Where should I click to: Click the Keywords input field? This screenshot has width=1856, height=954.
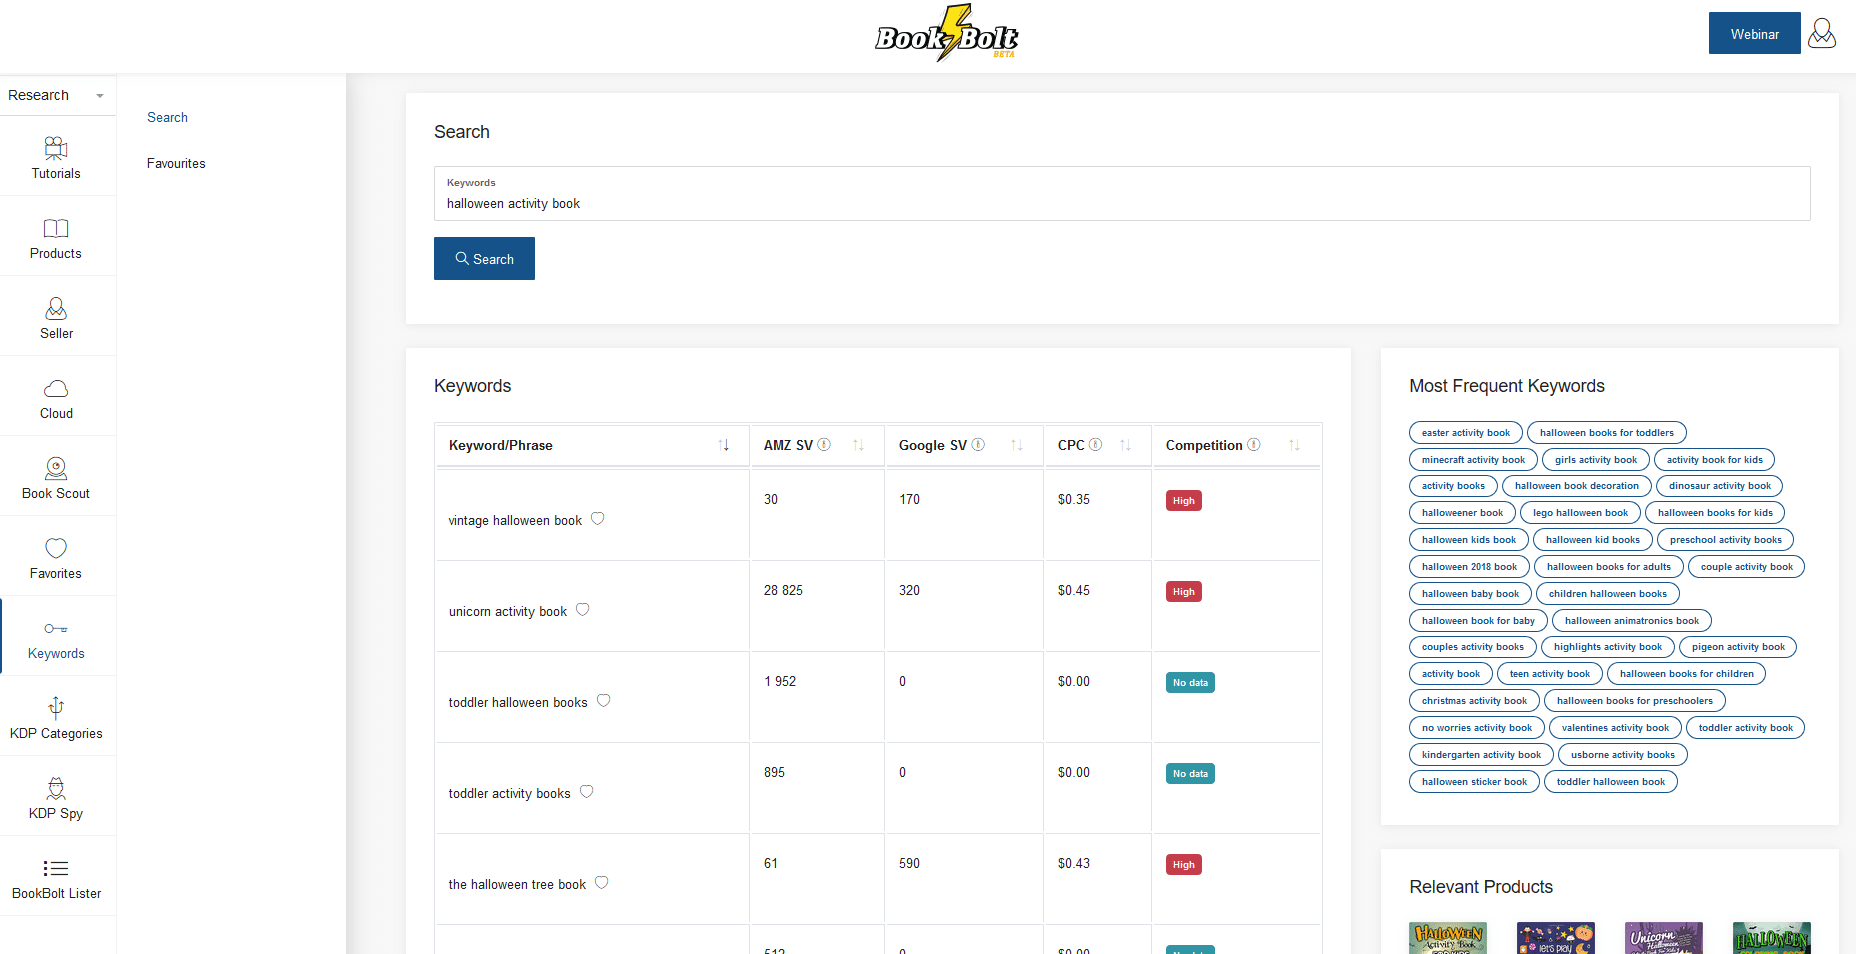tap(1122, 193)
